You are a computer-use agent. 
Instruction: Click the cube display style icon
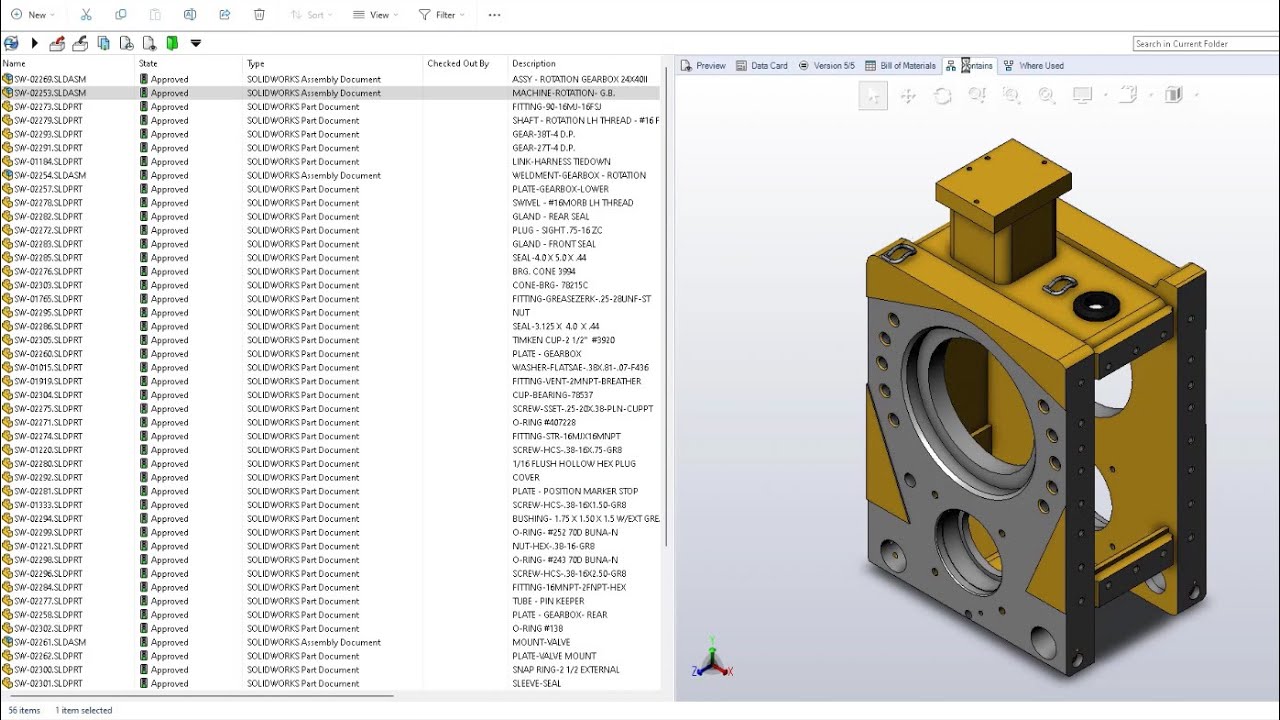tap(1174, 95)
